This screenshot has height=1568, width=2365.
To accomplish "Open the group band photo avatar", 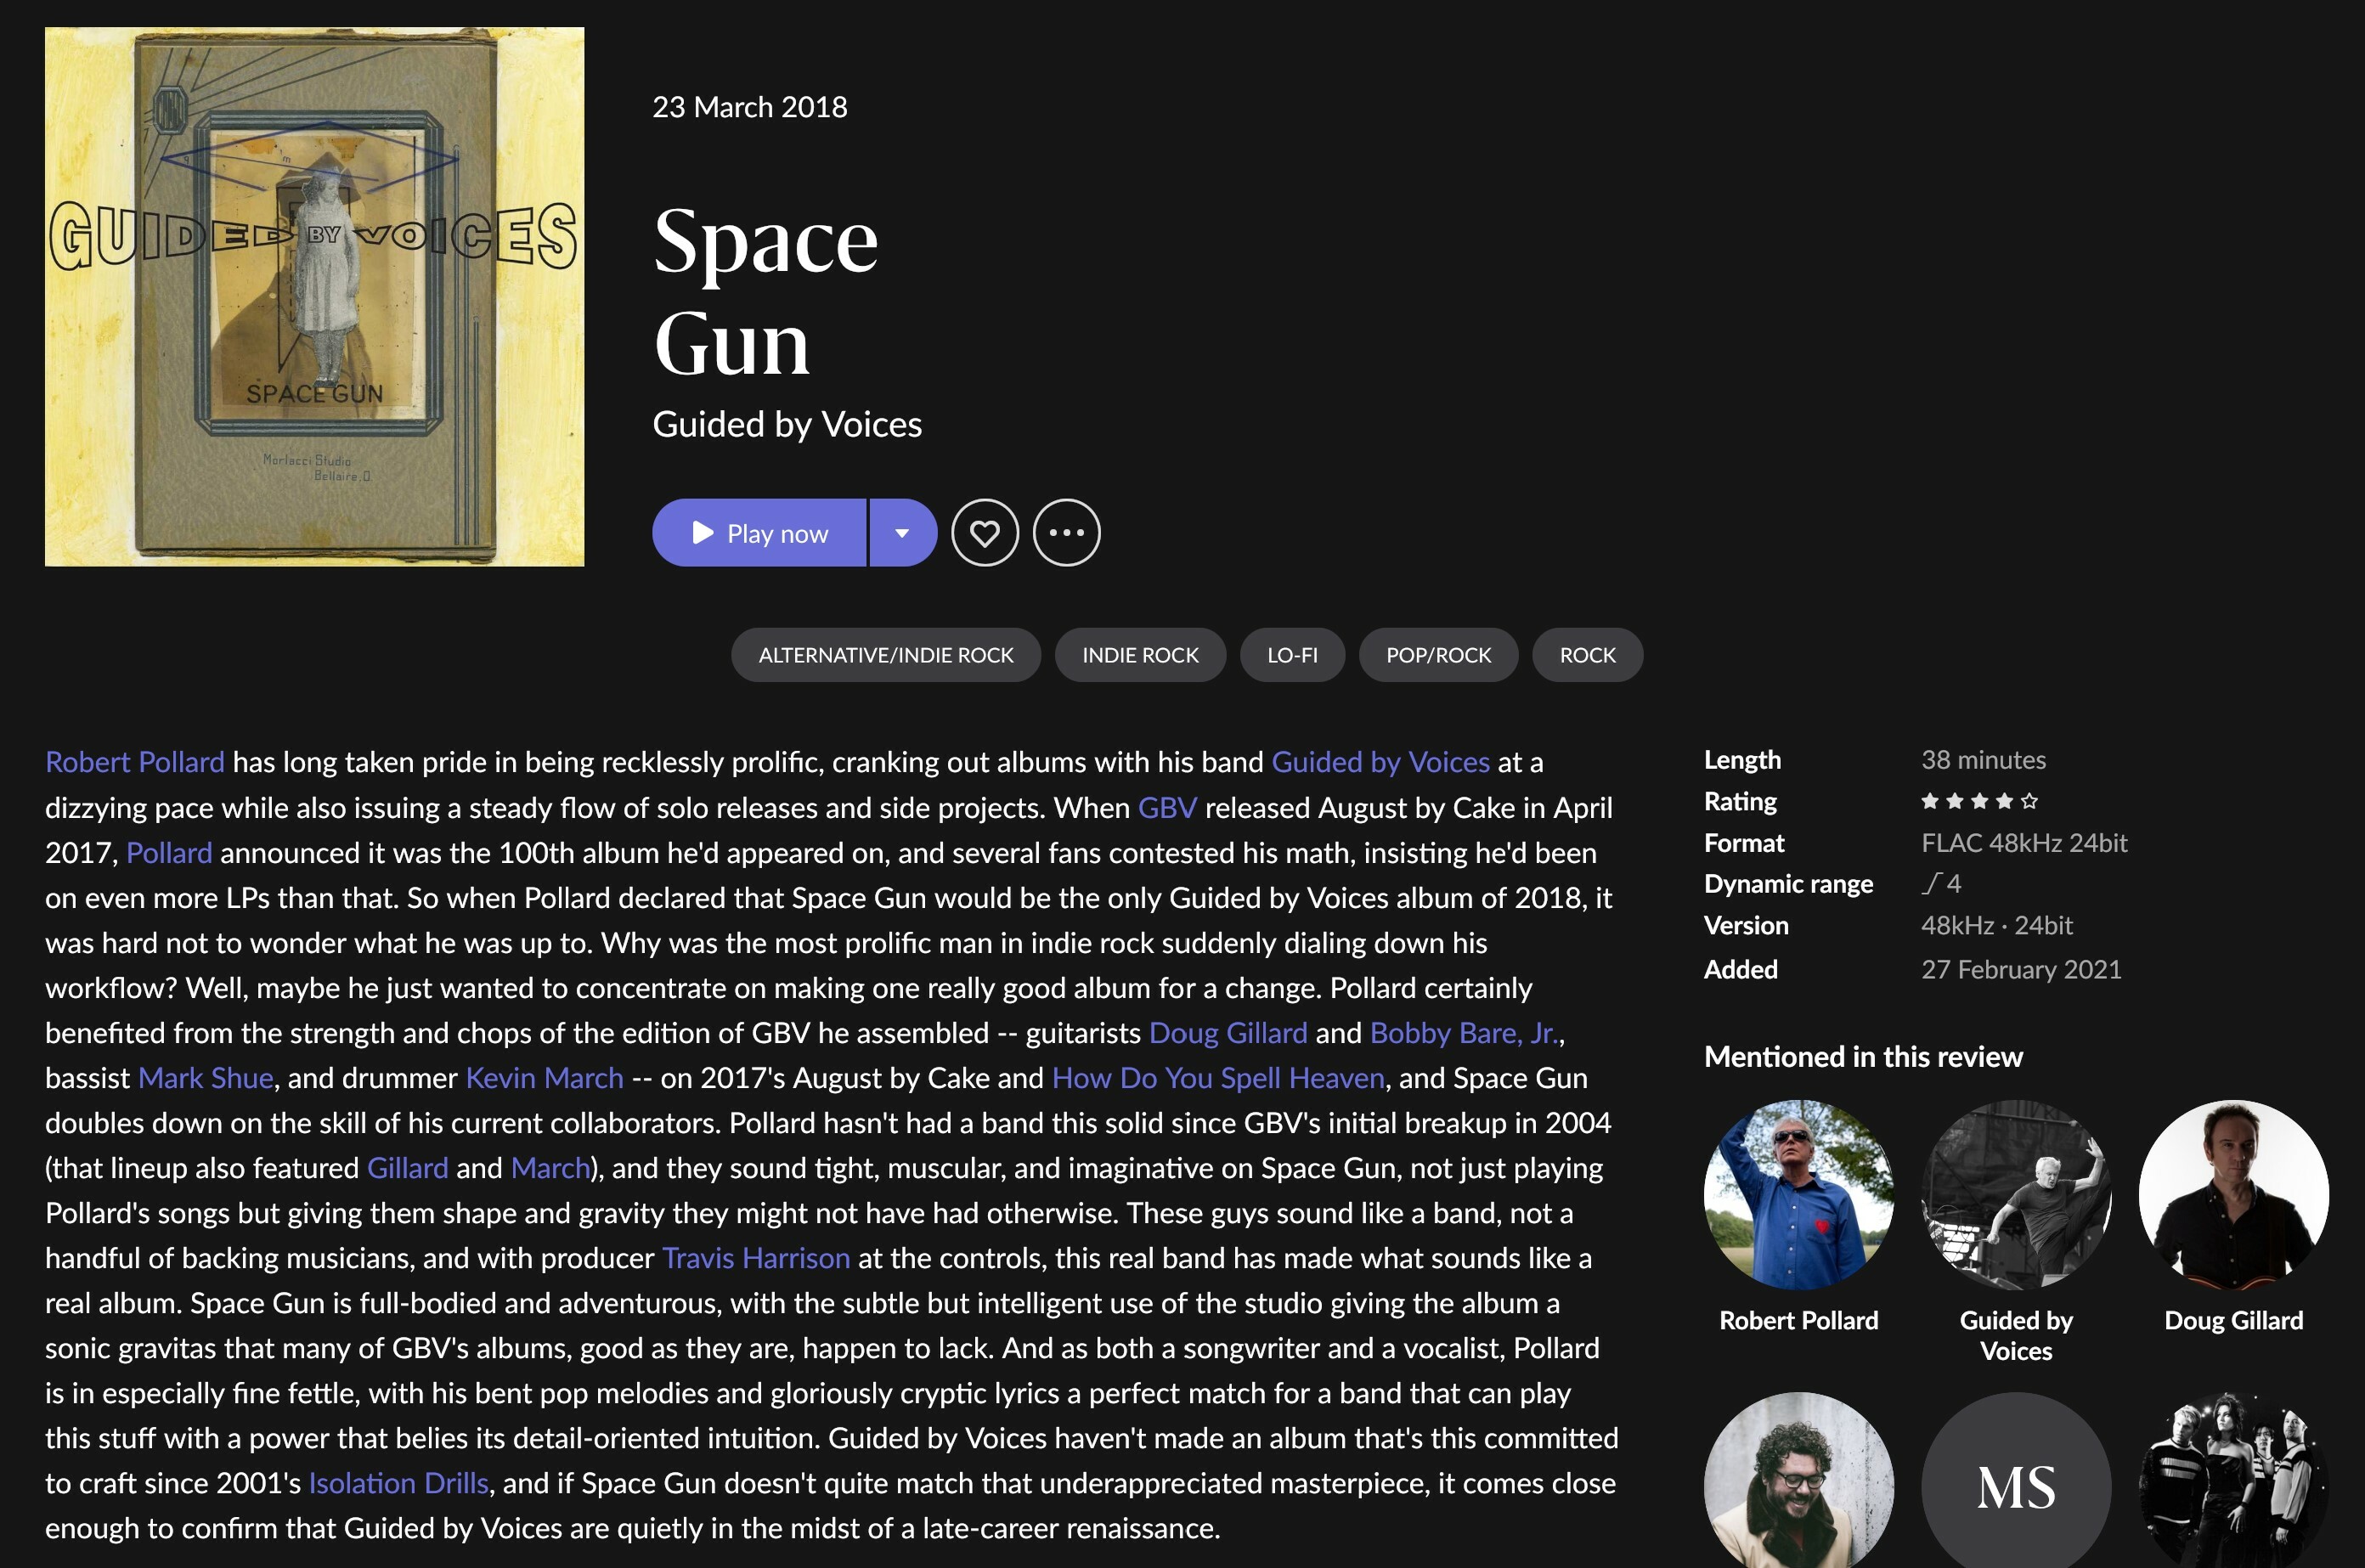I will (2233, 1481).
